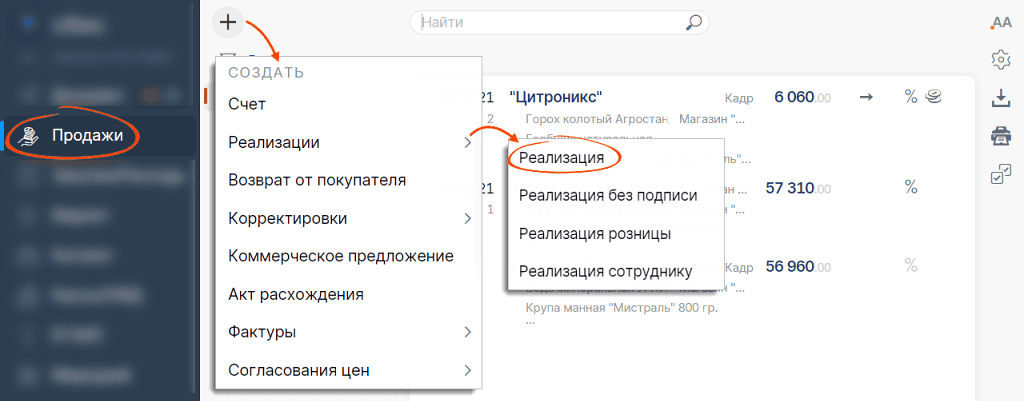Expand the Корректировки submenu
This screenshot has height=401, width=1024.
pyautogui.click(x=349, y=218)
